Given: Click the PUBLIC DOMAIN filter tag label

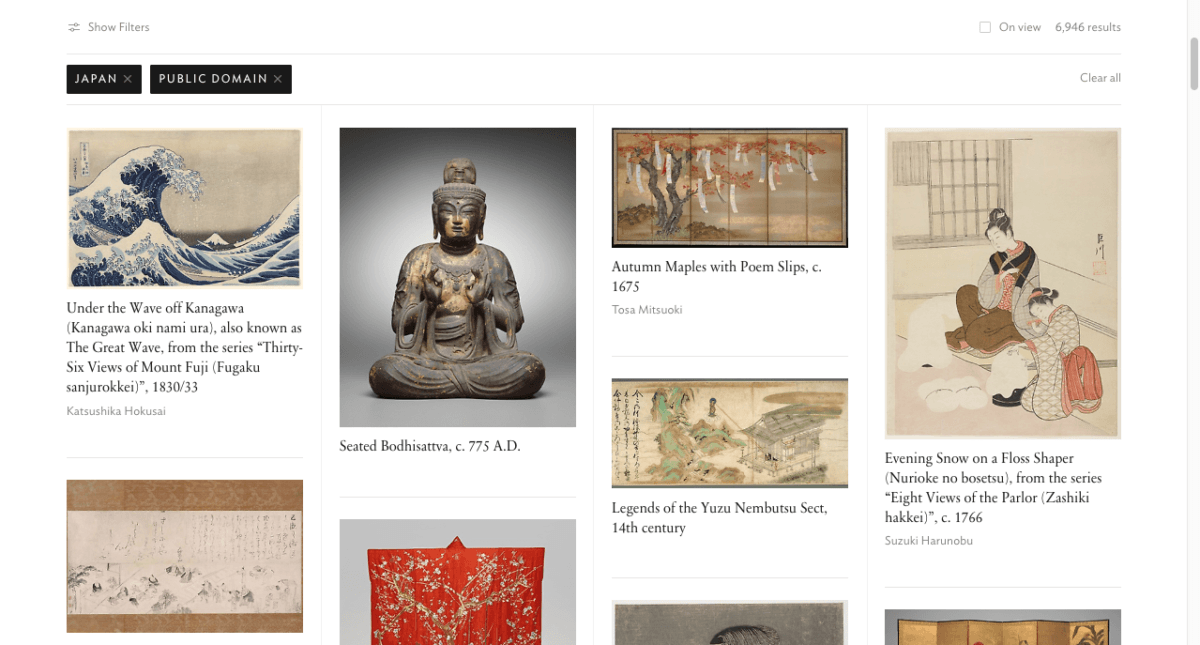Looking at the screenshot, I should 213,79.
